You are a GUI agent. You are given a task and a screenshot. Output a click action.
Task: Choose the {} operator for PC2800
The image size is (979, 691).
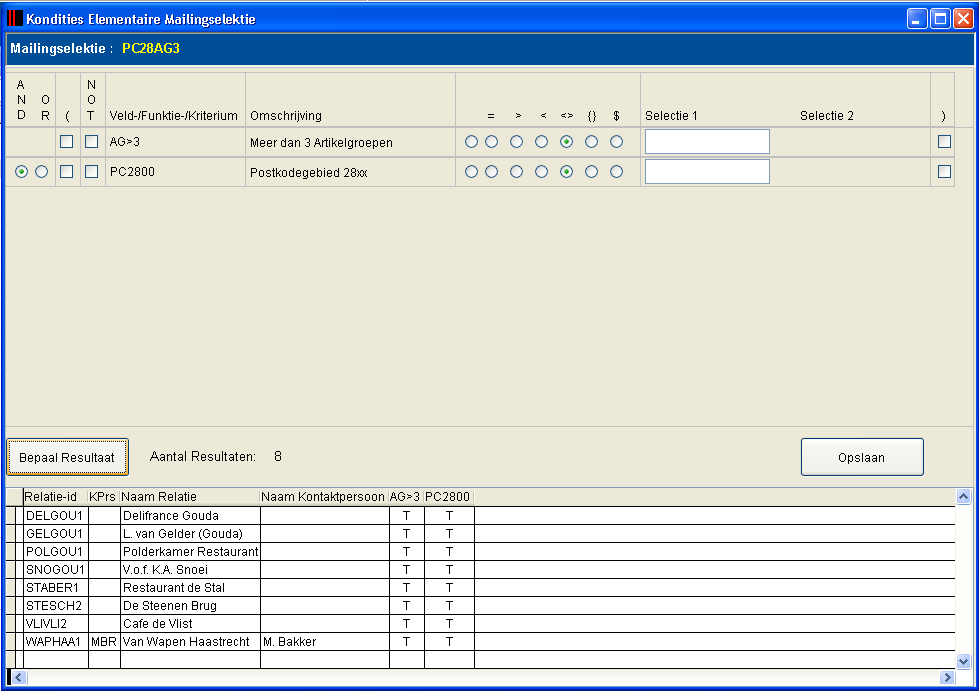[x=591, y=172]
